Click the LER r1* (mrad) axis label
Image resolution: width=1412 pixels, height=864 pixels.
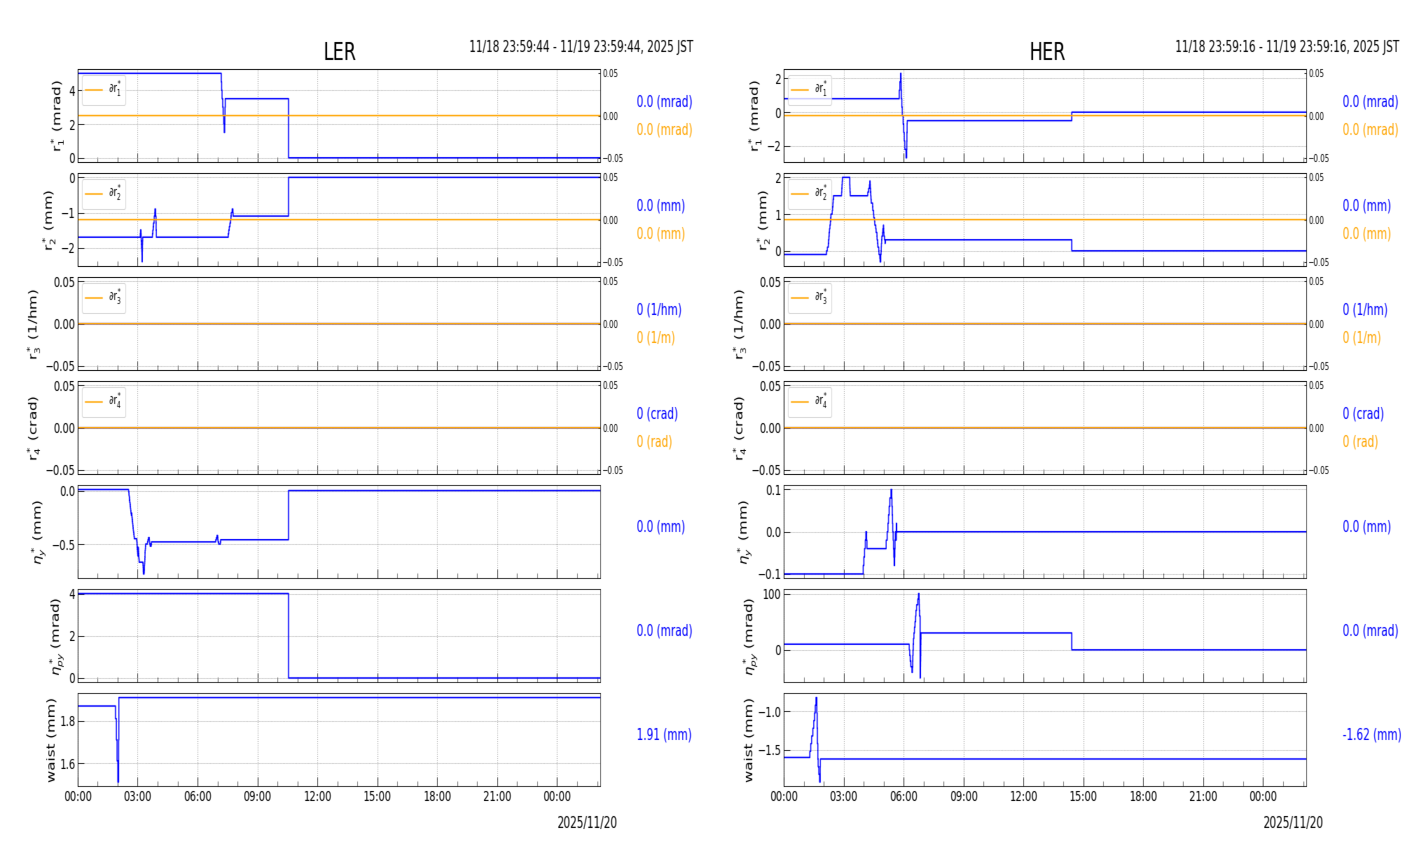(55, 115)
